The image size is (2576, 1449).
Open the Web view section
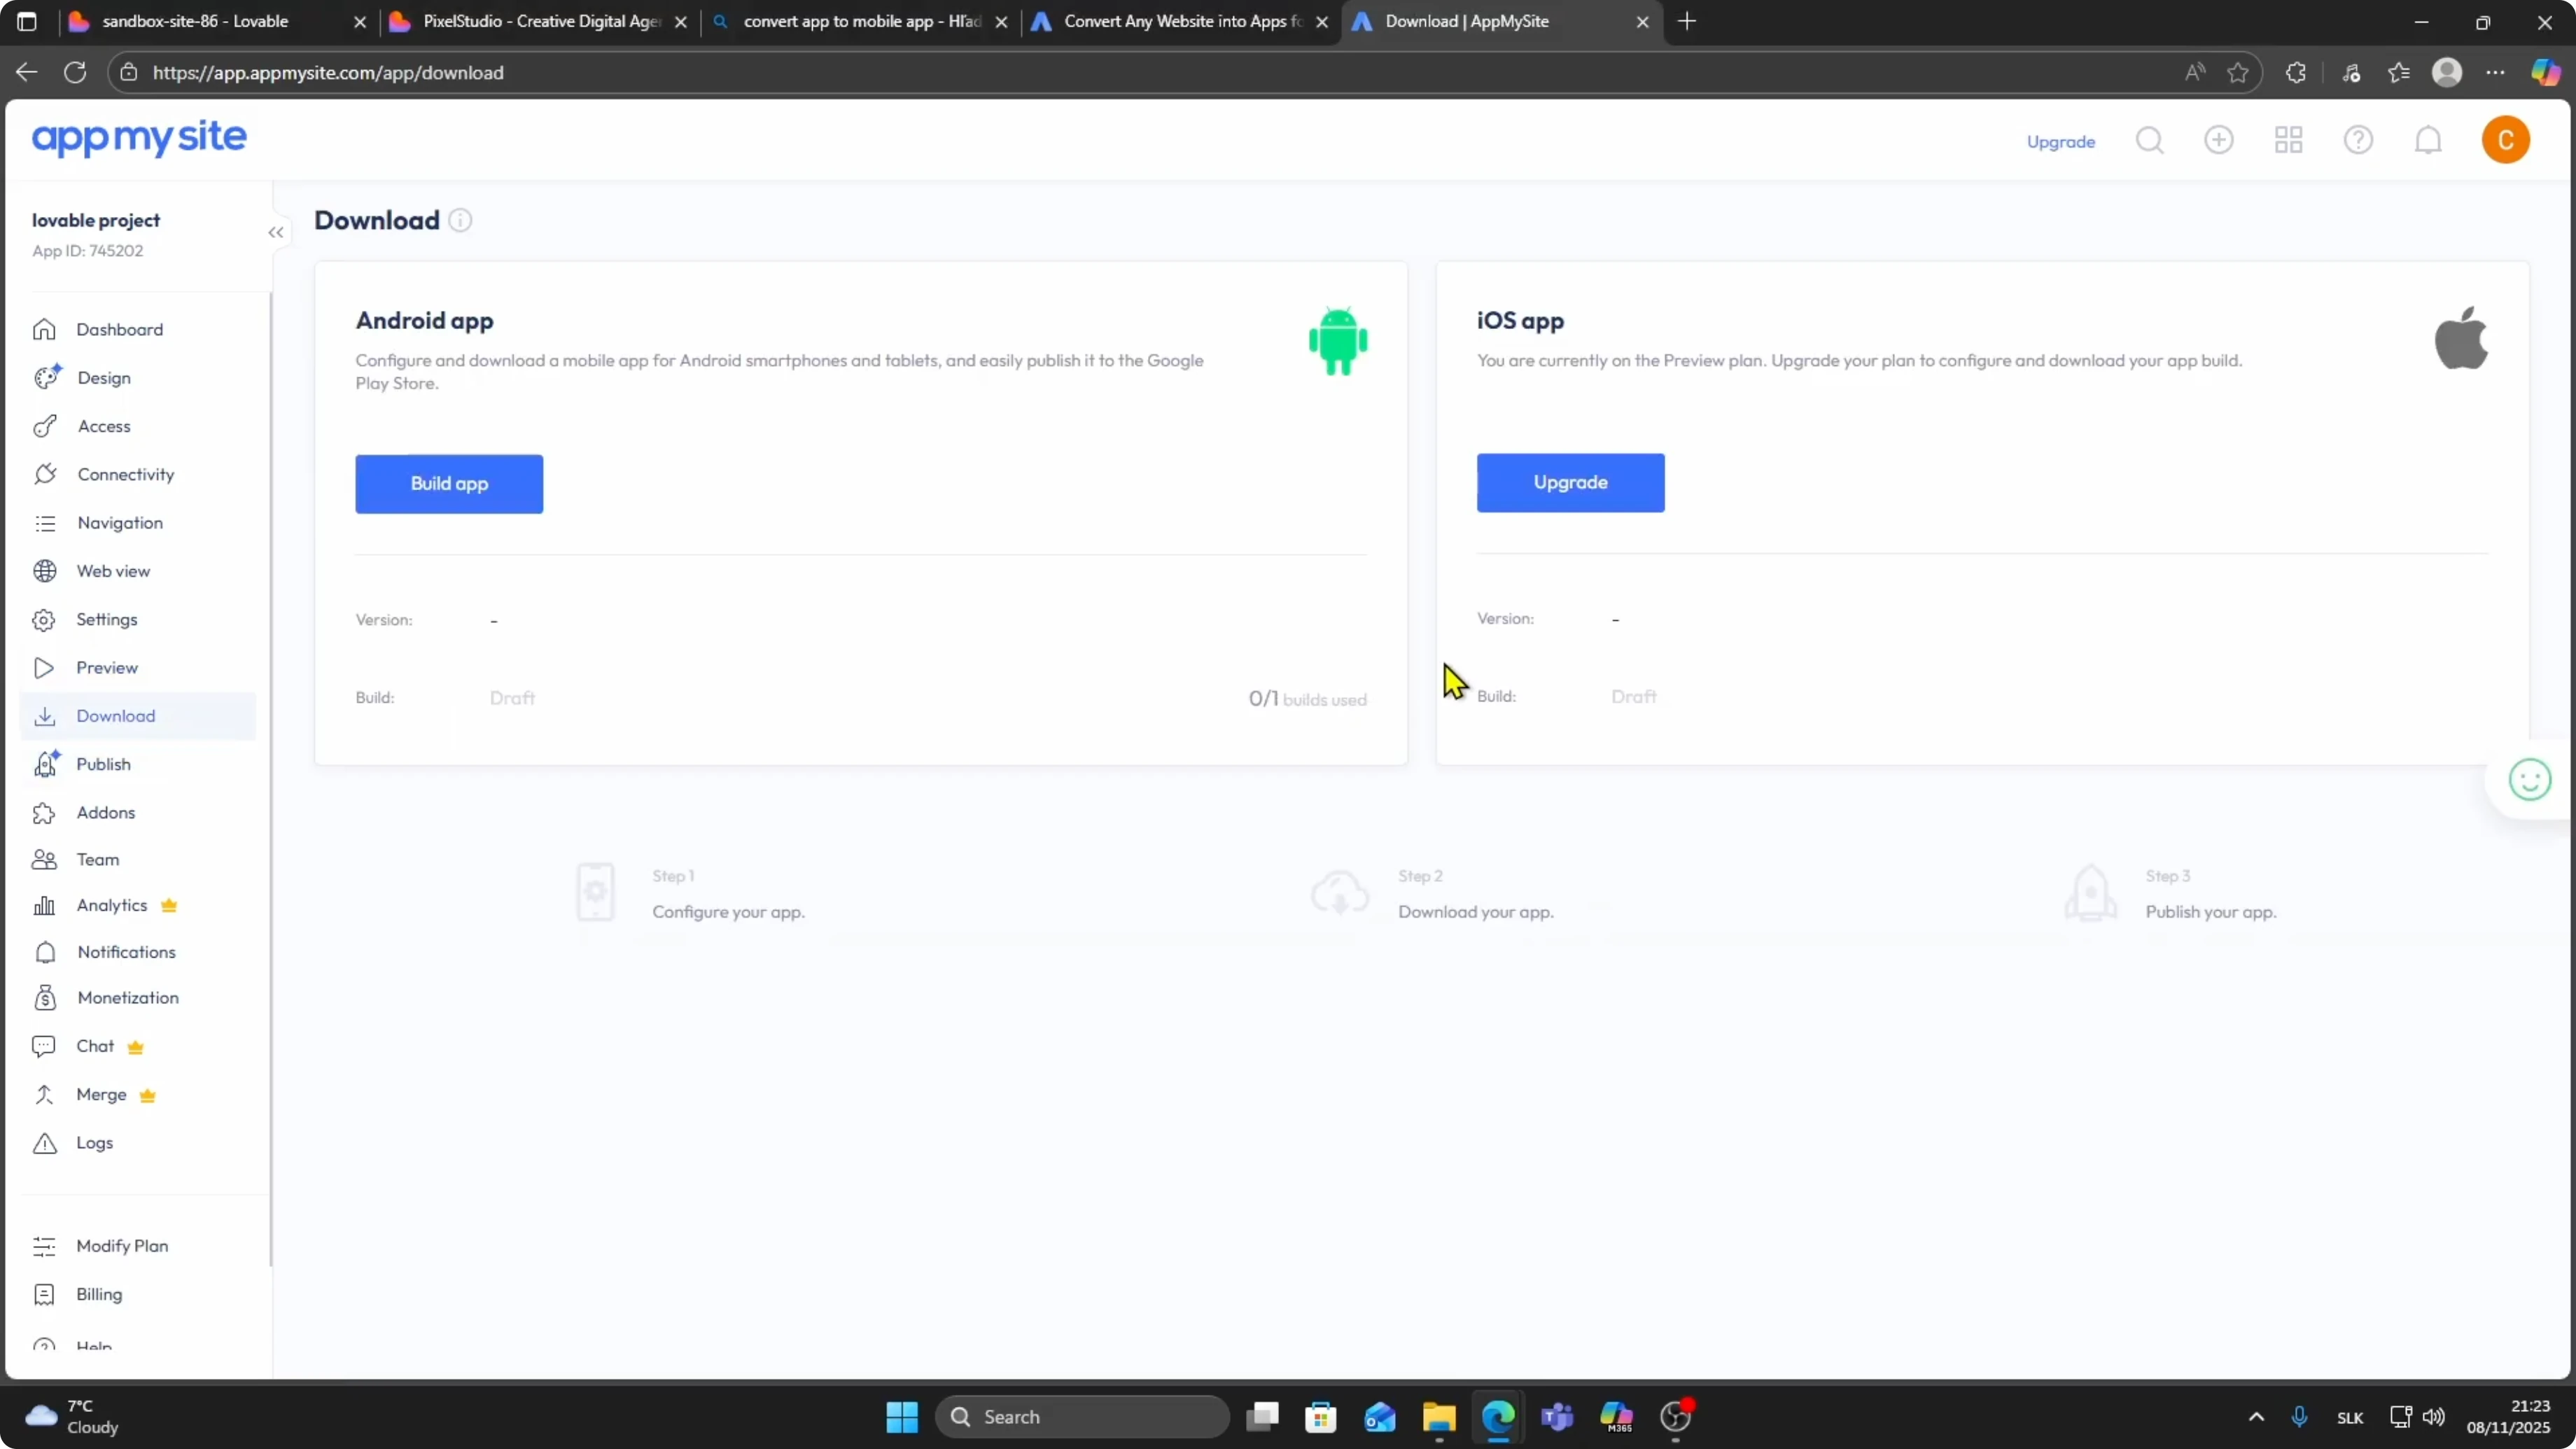pyautogui.click(x=113, y=571)
